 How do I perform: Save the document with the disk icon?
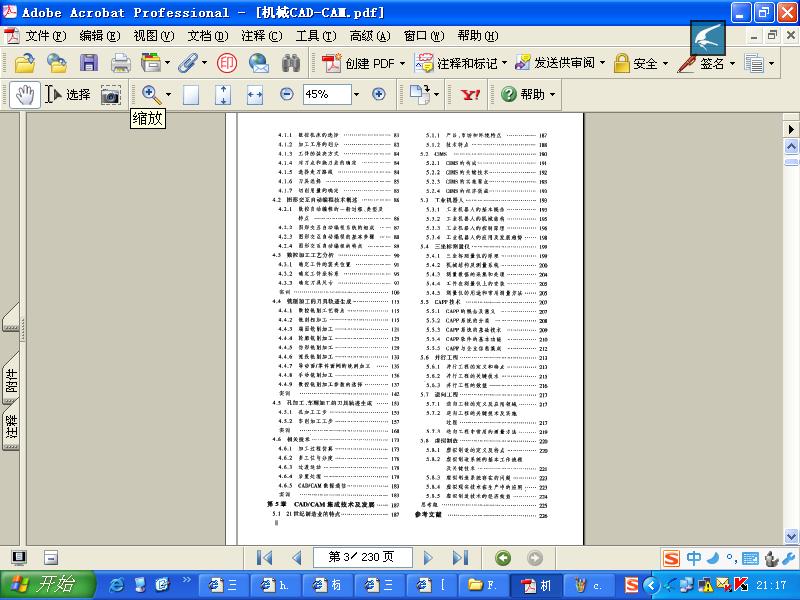coord(90,62)
